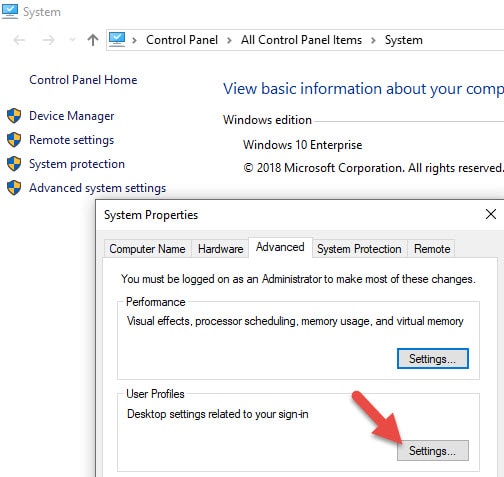Click the Advanced system settings shield icon
The width and height of the screenshot is (504, 477).
coord(14,188)
